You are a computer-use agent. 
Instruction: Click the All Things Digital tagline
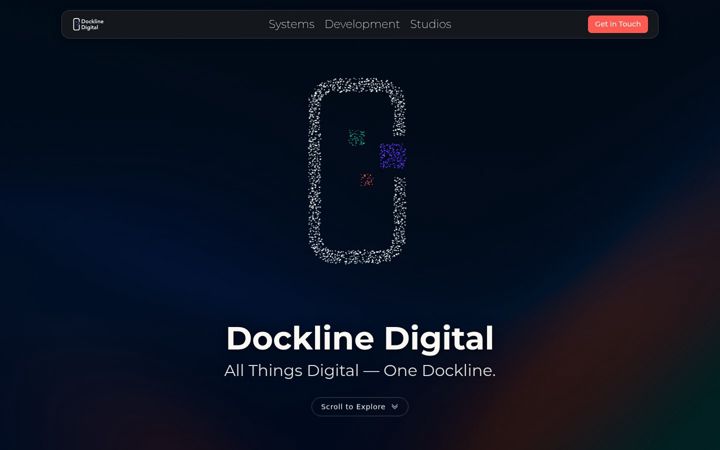[x=360, y=371]
